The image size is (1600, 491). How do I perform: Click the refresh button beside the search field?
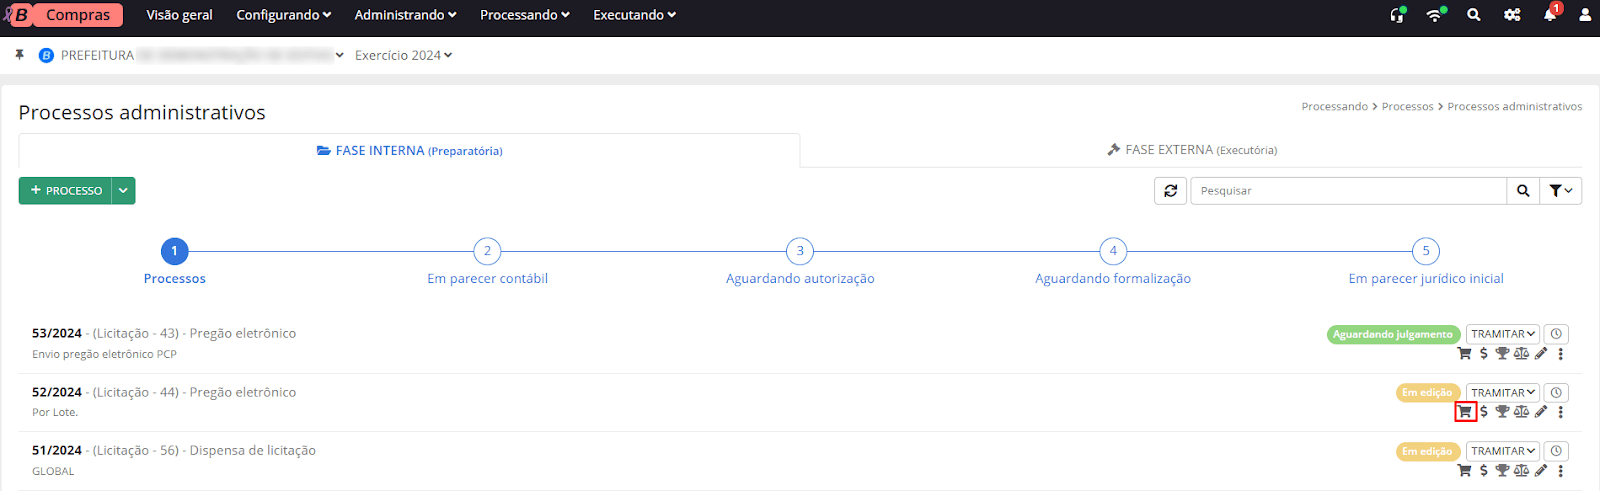click(1171, 191)
